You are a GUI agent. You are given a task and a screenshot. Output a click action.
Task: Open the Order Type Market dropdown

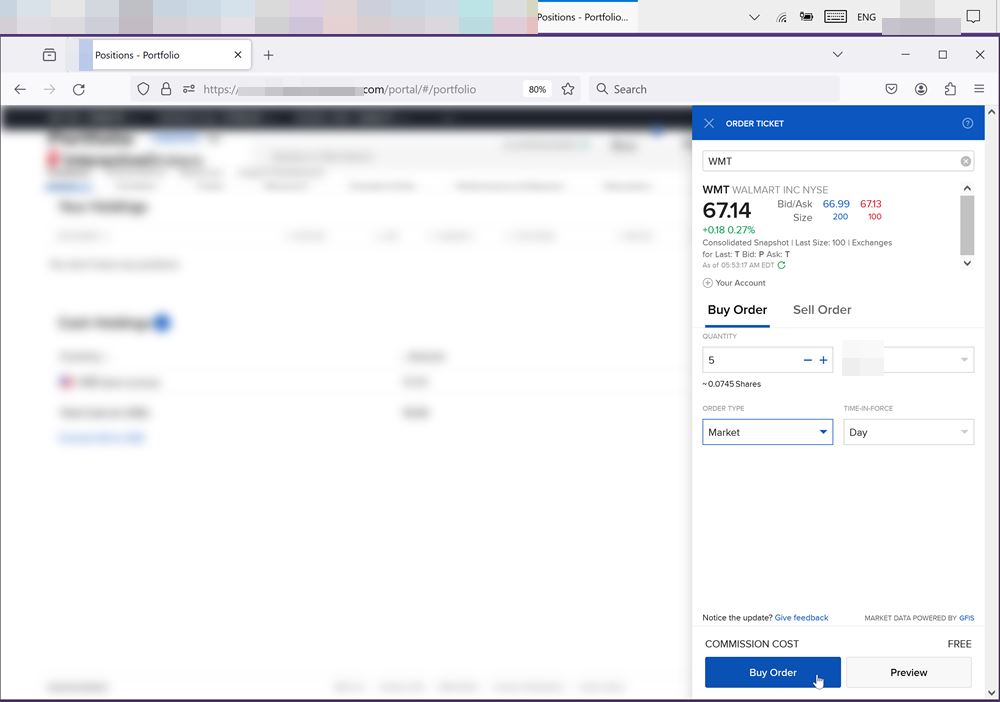(x=767, y=432)
